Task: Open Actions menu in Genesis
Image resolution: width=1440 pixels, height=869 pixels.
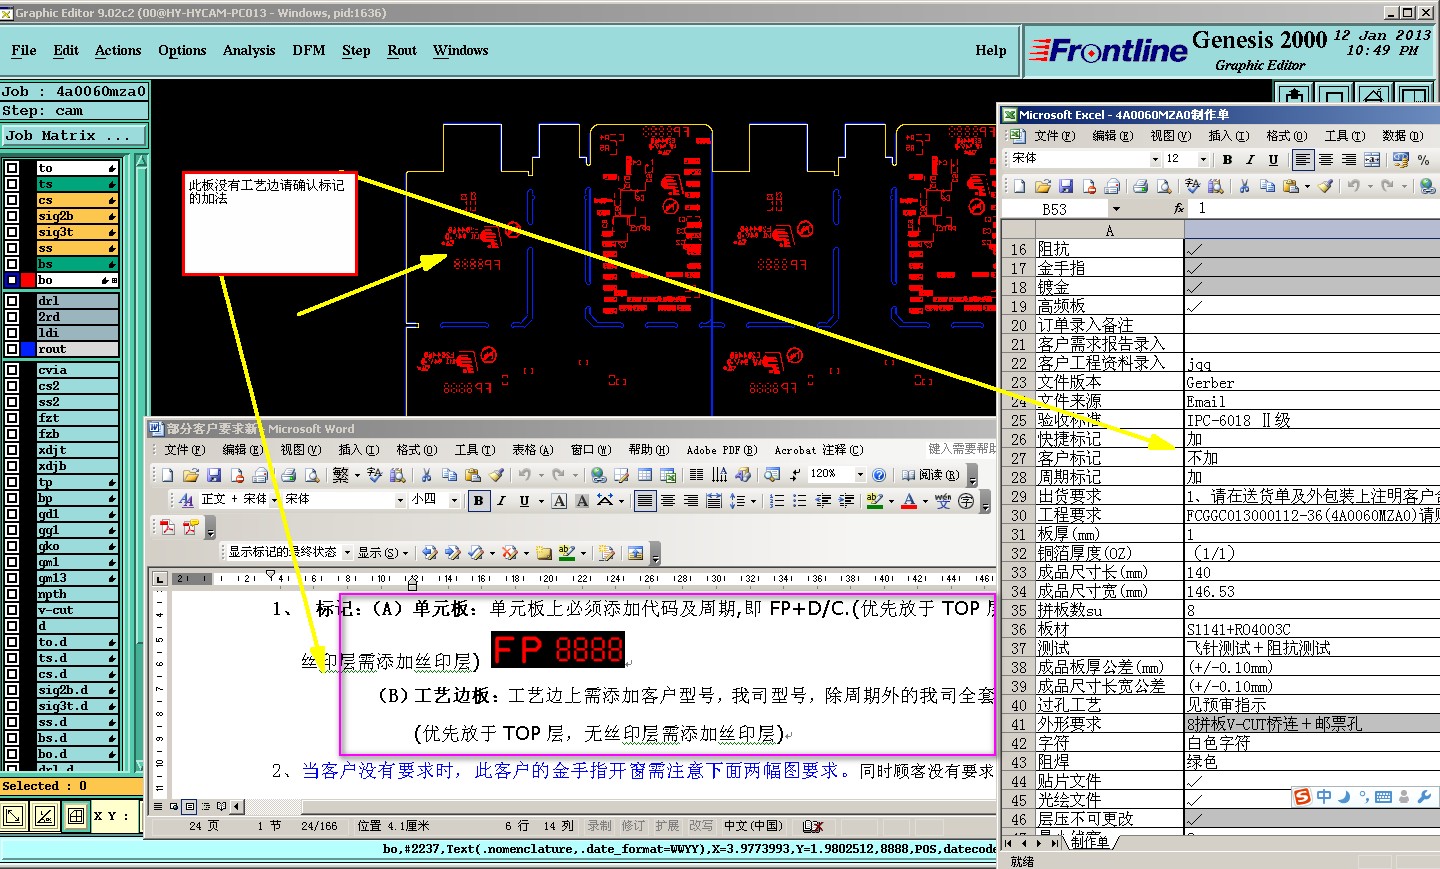Action: click(118, 51)
